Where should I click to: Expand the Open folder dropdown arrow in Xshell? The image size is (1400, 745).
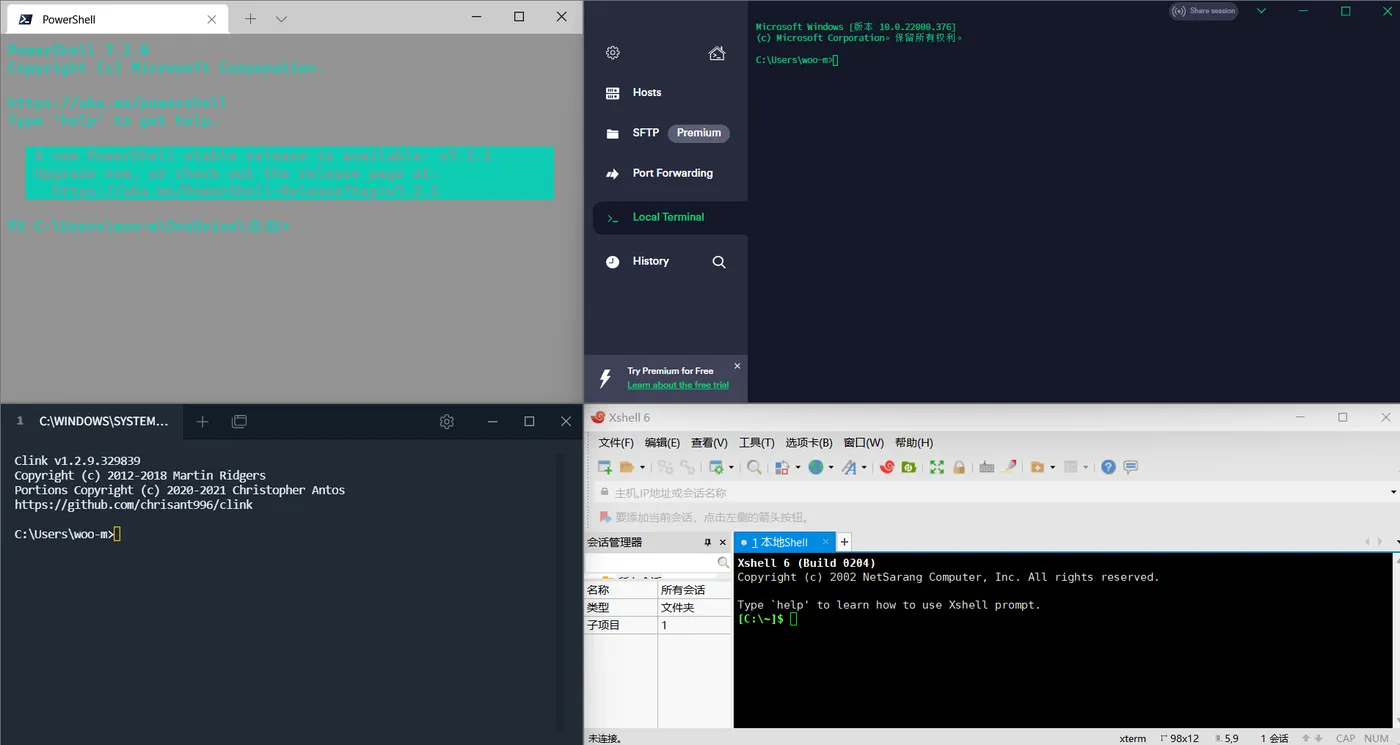[642, 467]
